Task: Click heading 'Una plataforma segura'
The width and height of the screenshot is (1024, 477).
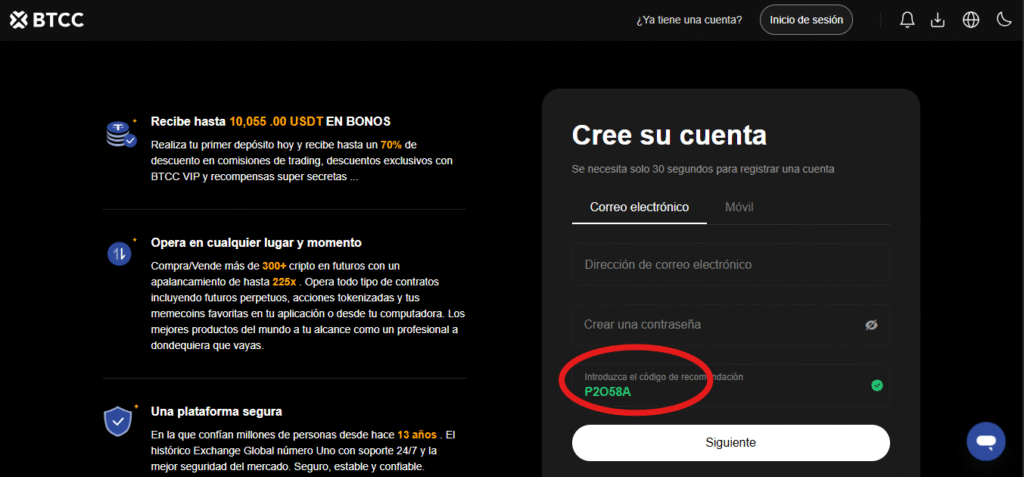Action: (216, 412)
